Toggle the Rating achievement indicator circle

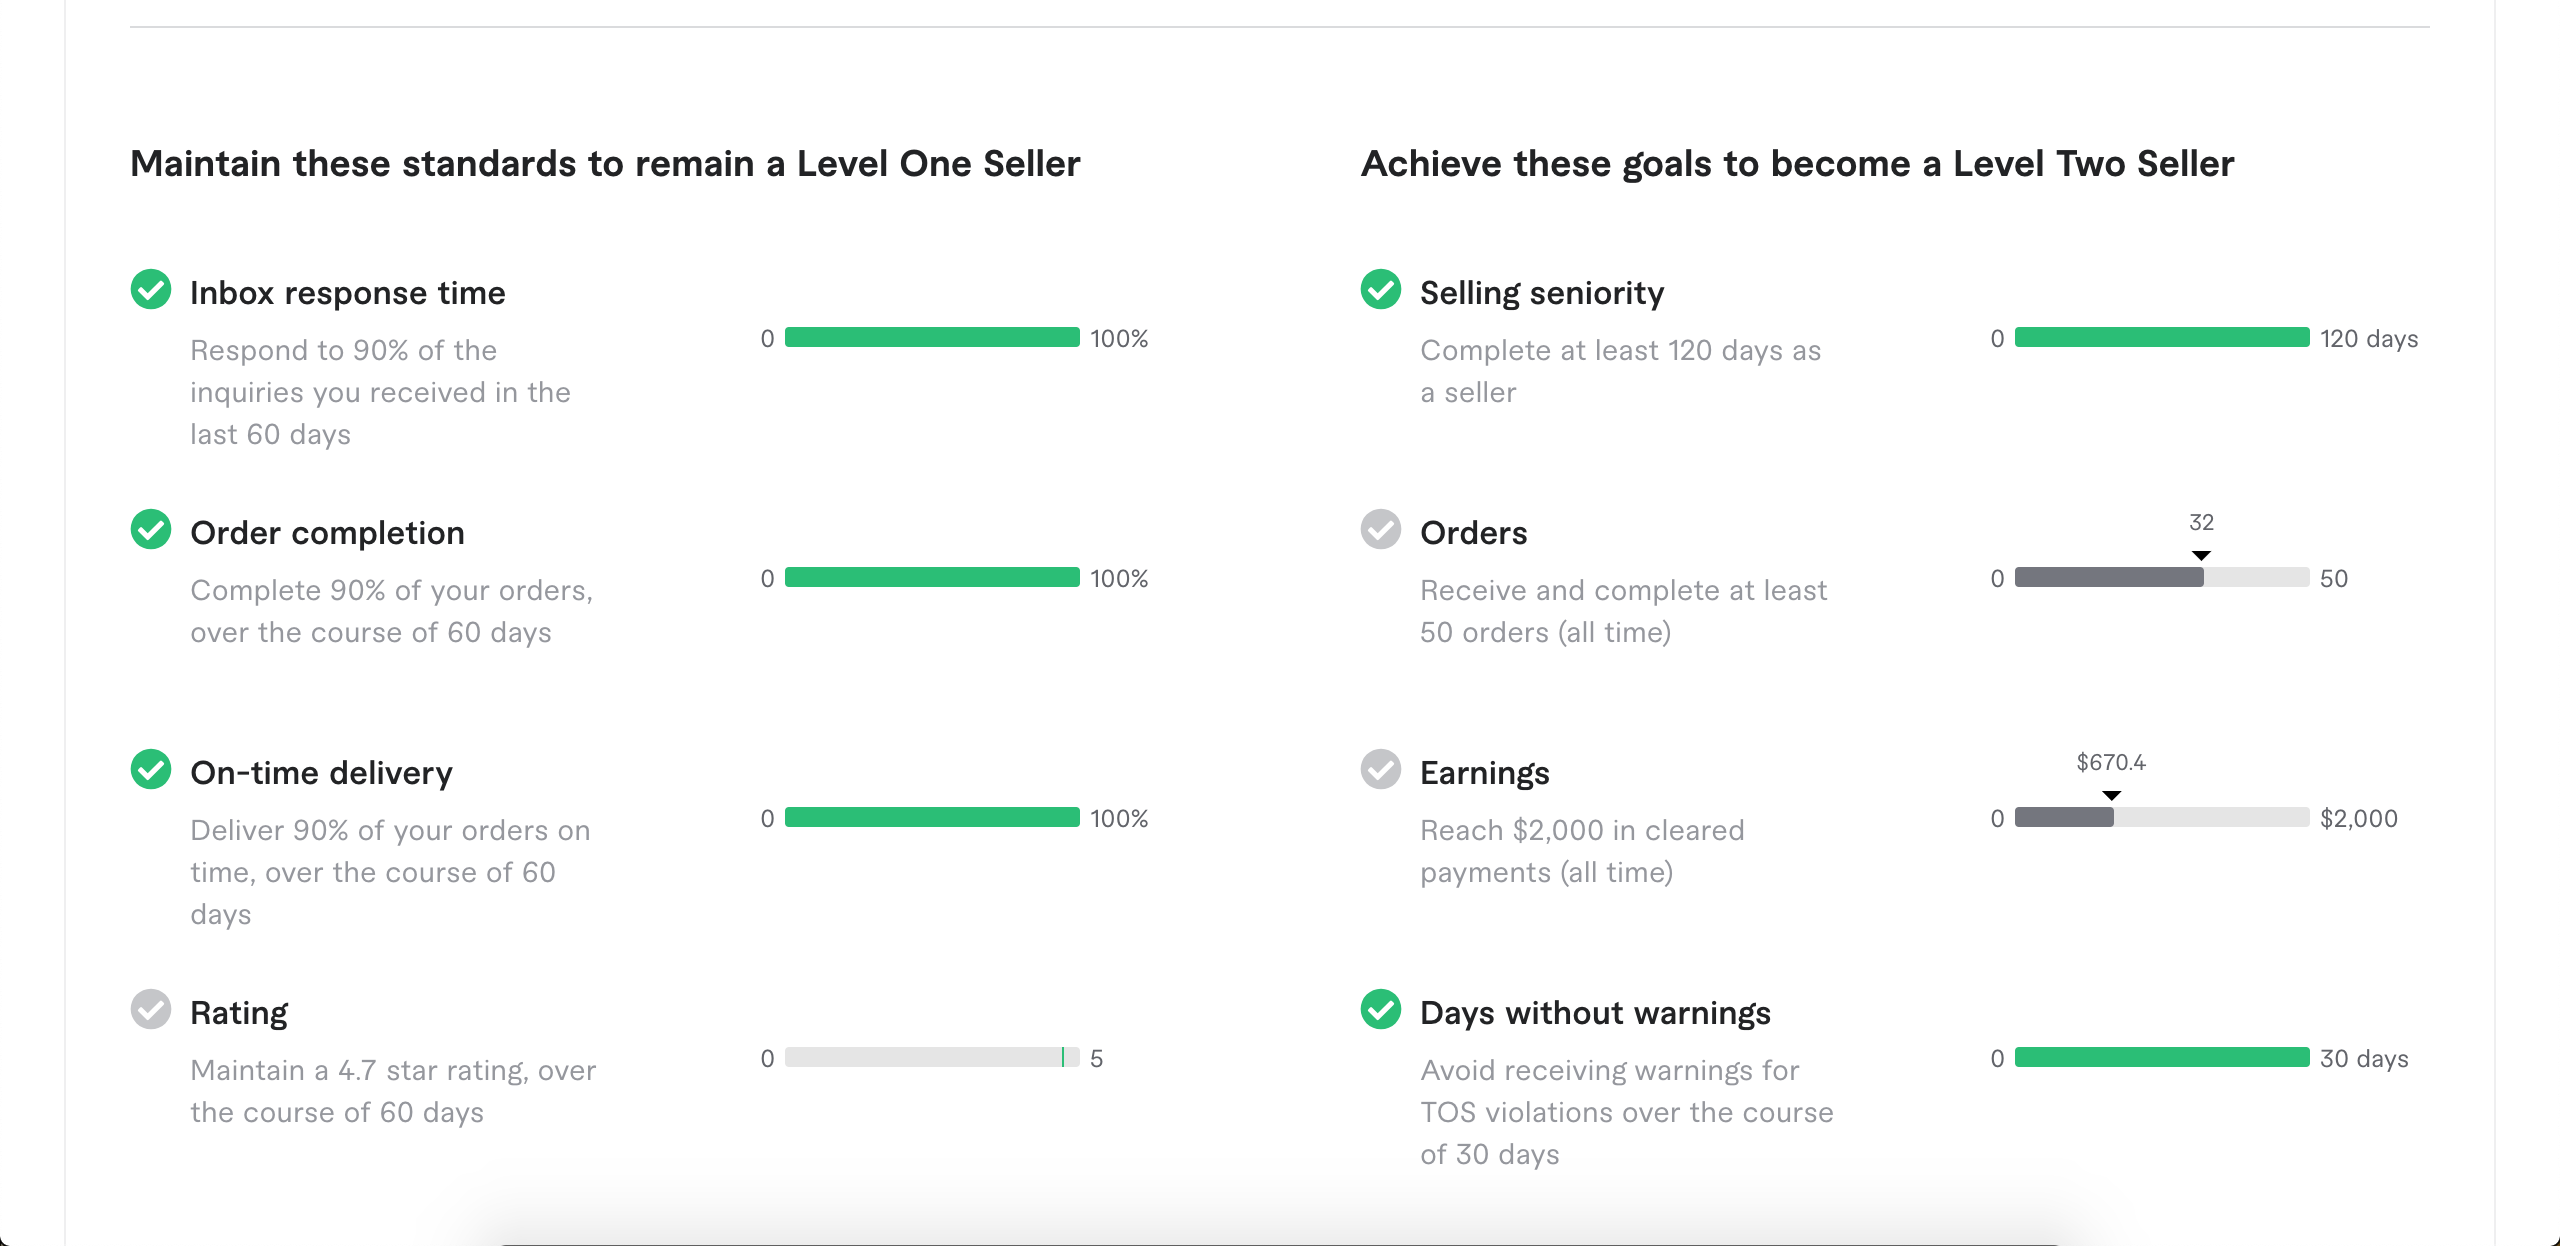[x=152, y=1011]
